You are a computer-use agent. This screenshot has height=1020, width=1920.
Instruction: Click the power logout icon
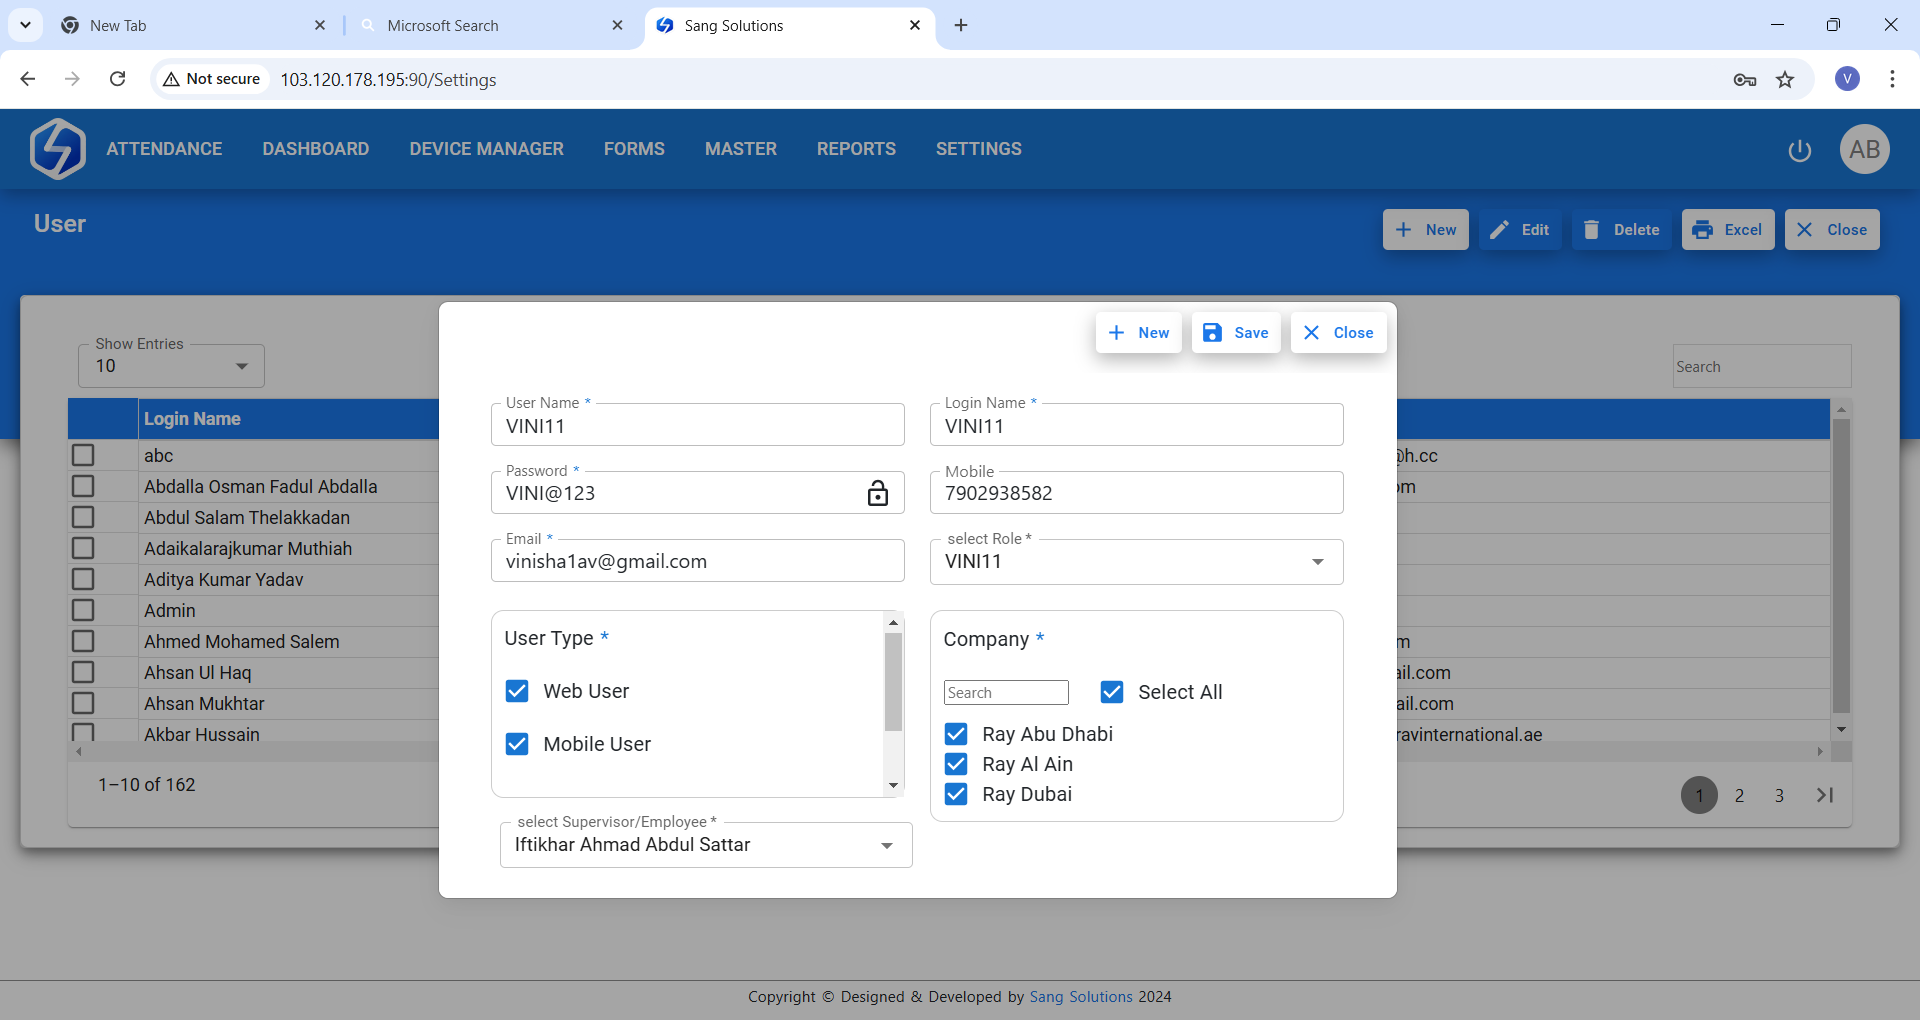click(1799, 150)
